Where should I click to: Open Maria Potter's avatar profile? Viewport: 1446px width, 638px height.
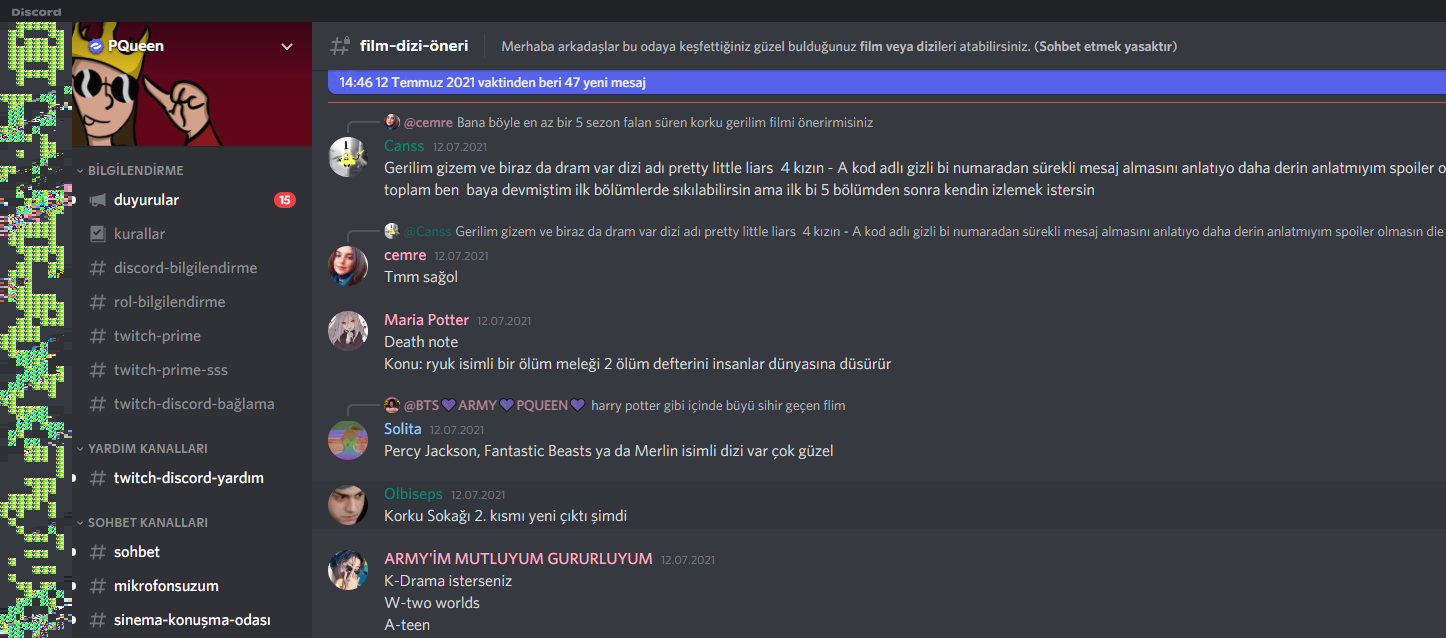click(x=348, y=330)
